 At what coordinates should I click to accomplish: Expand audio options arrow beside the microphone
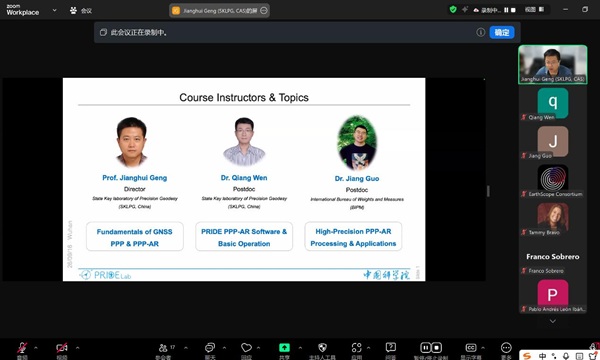[36, 348]
